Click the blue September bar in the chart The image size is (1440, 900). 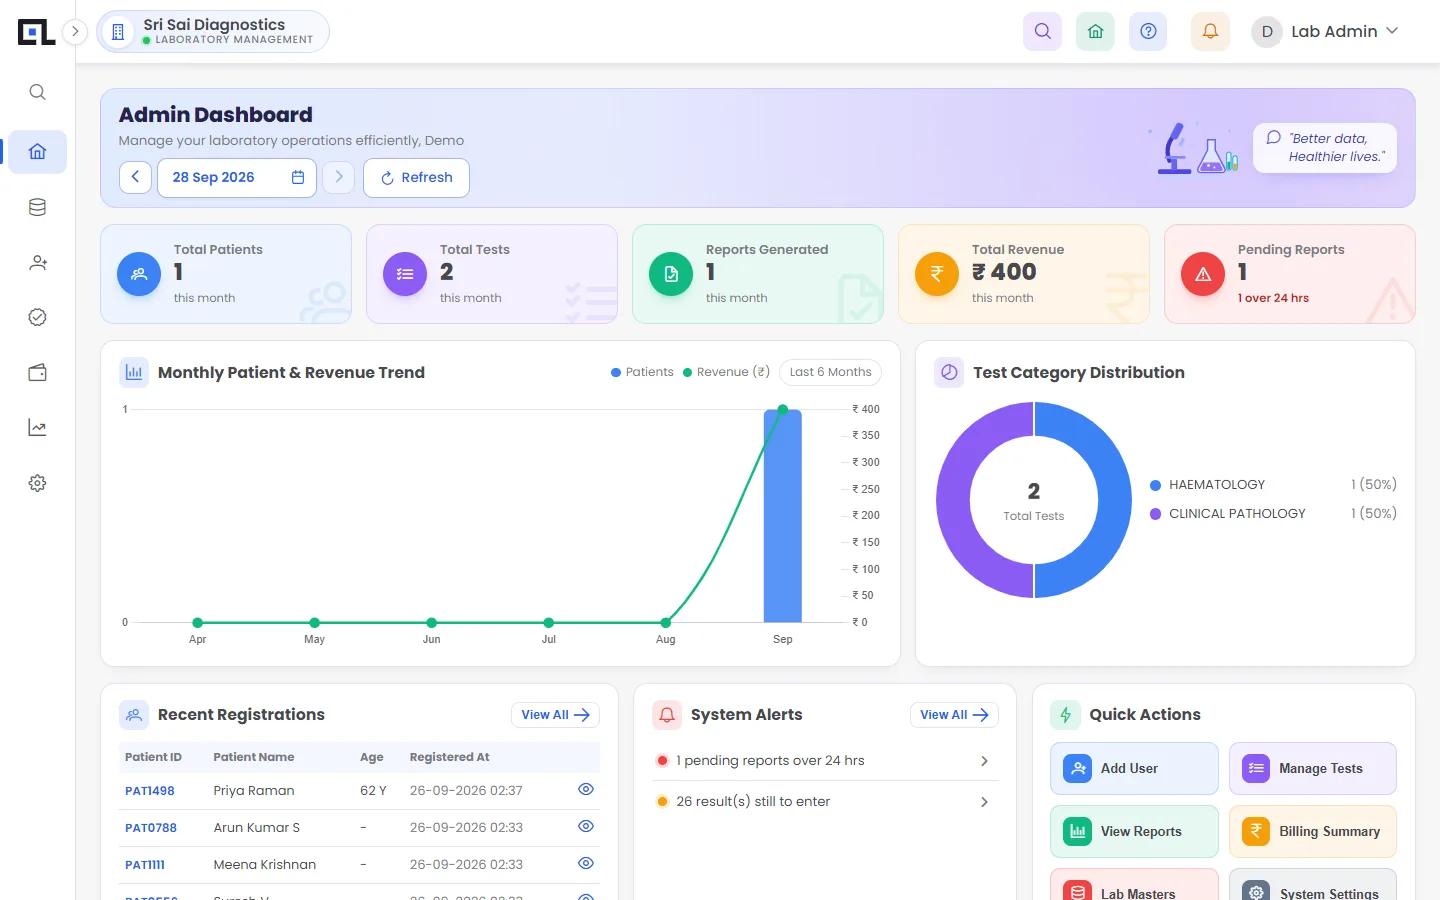tap(782, 516)
